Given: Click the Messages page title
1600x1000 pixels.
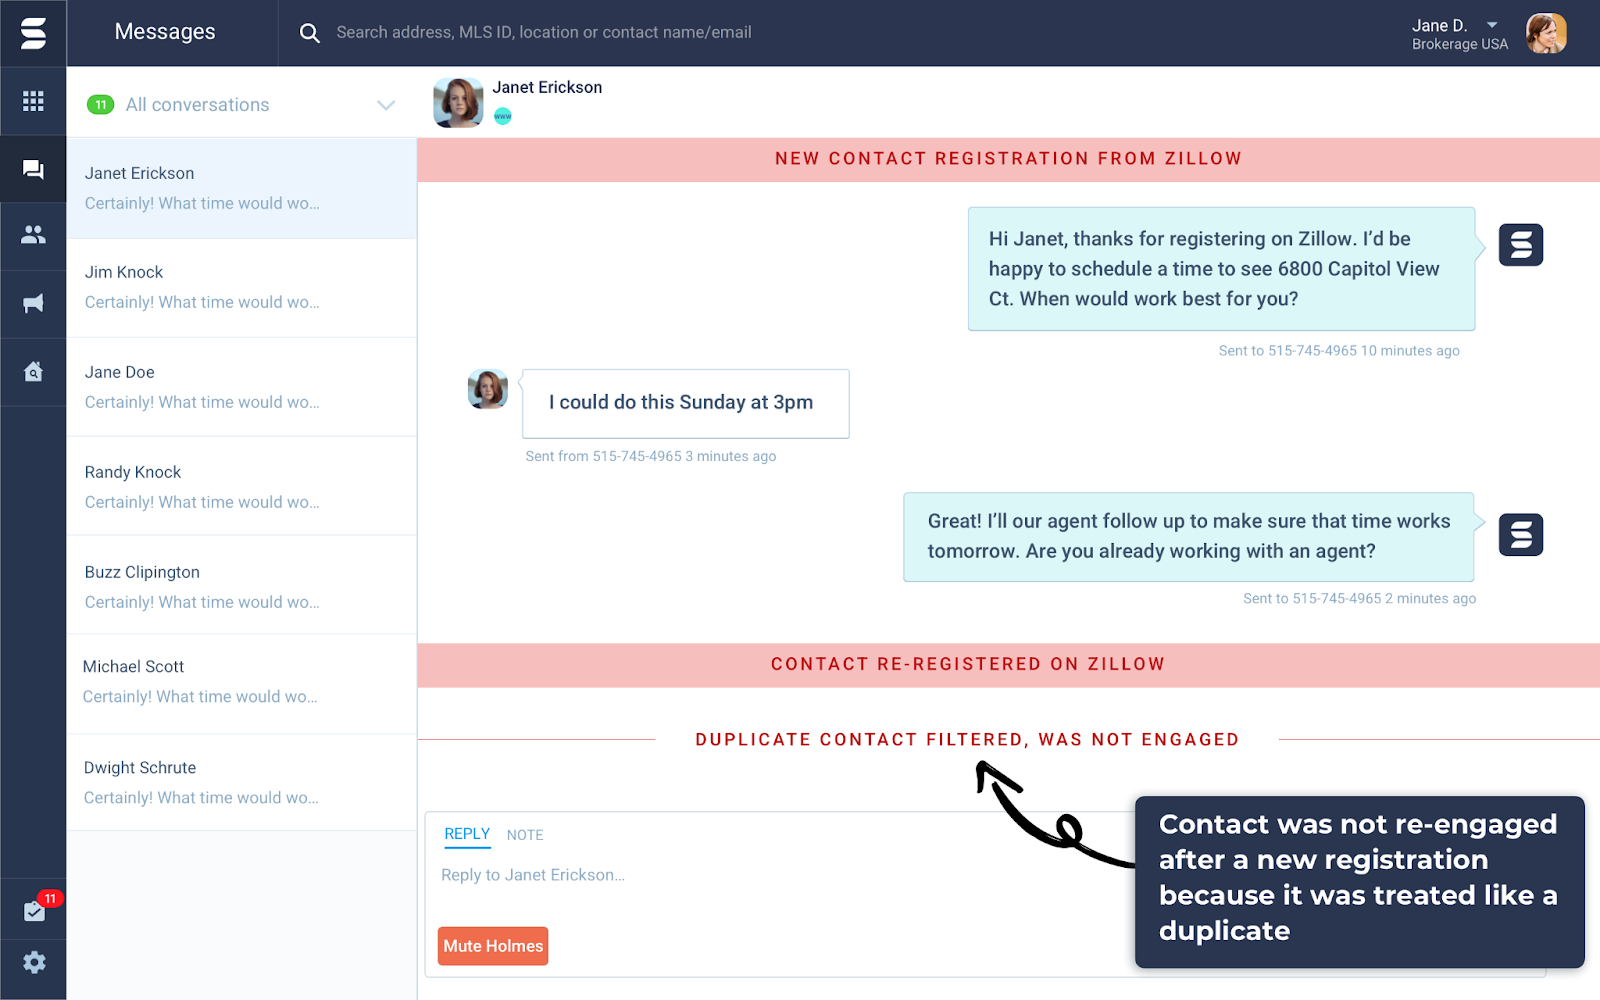Looking at the screenshot, I should (165, 32).
